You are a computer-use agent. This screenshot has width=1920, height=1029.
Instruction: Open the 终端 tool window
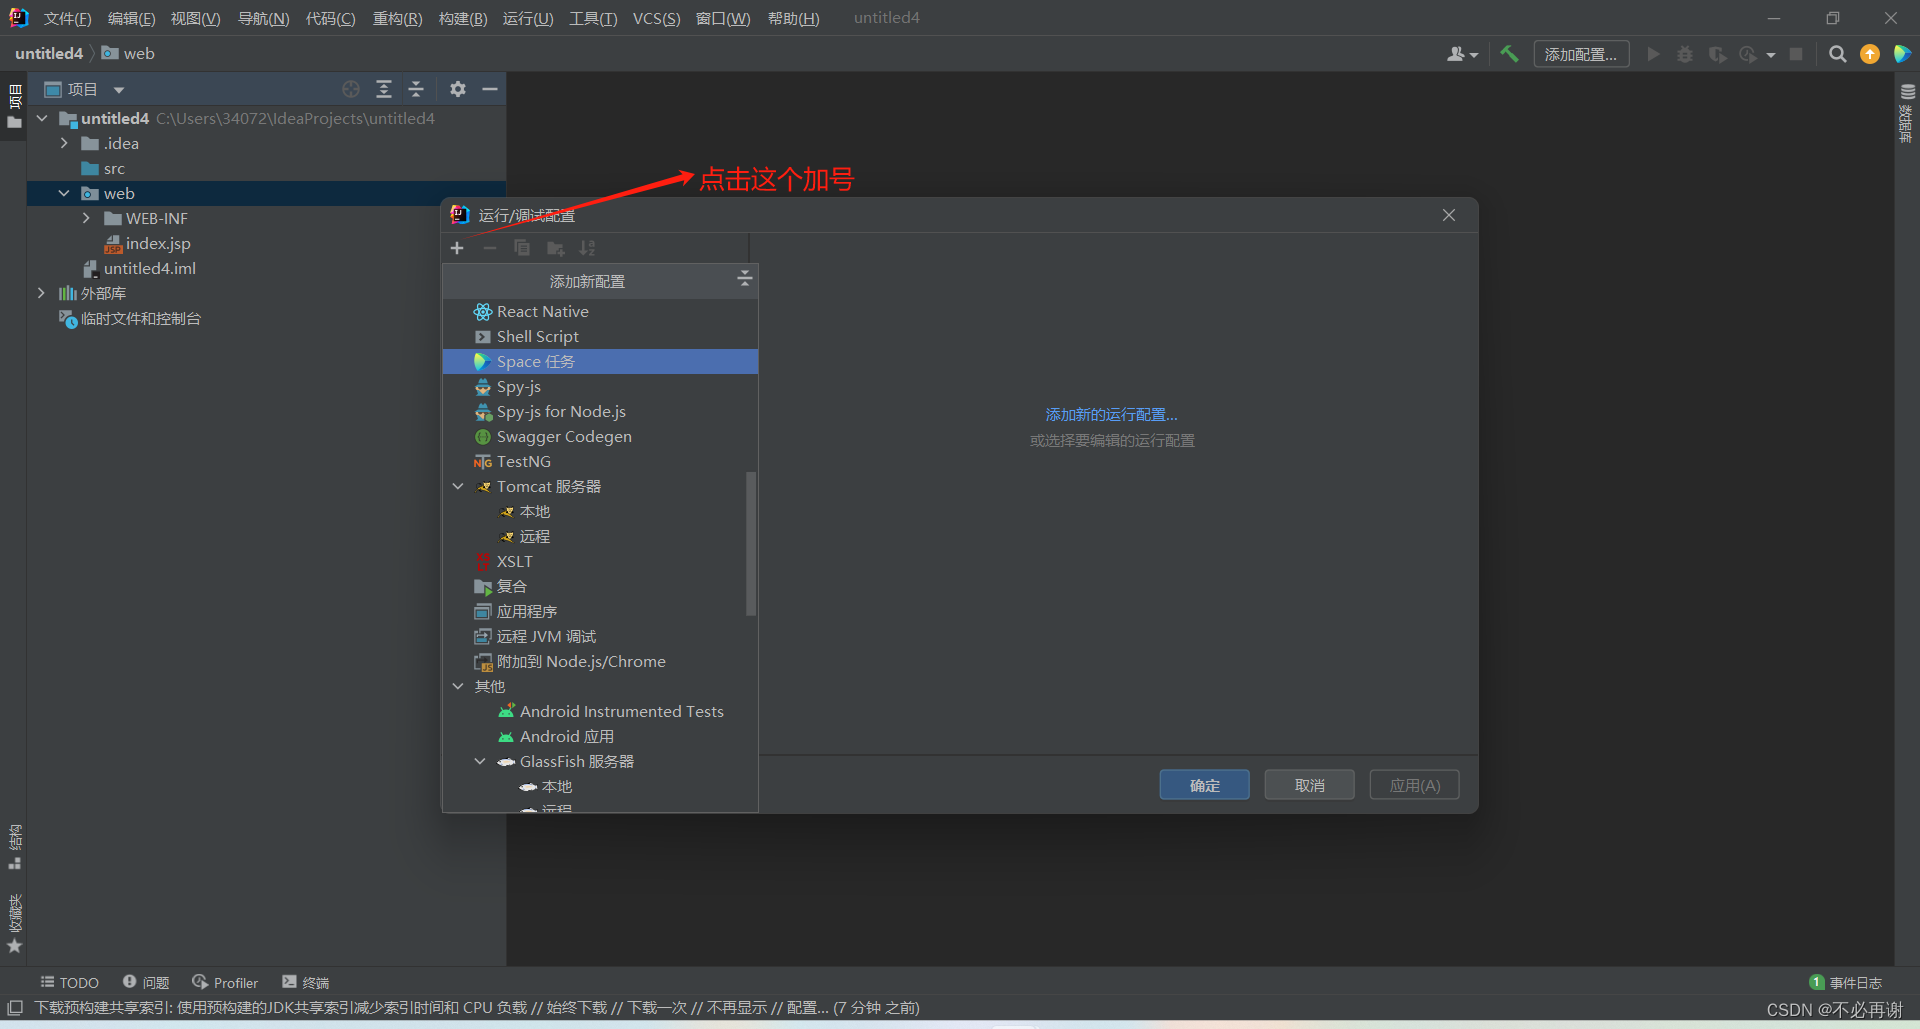pos(305,983)
